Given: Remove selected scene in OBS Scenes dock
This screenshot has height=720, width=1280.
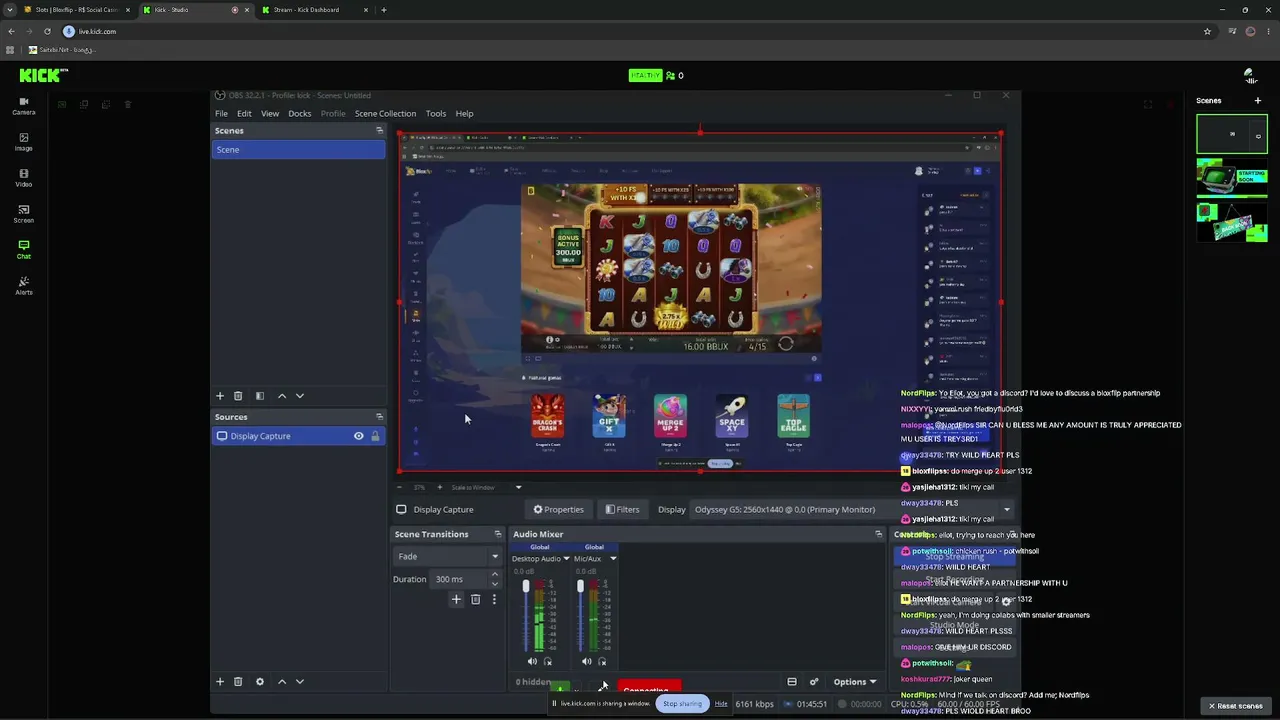Looking at the screenshot, I should pos(238,396).
